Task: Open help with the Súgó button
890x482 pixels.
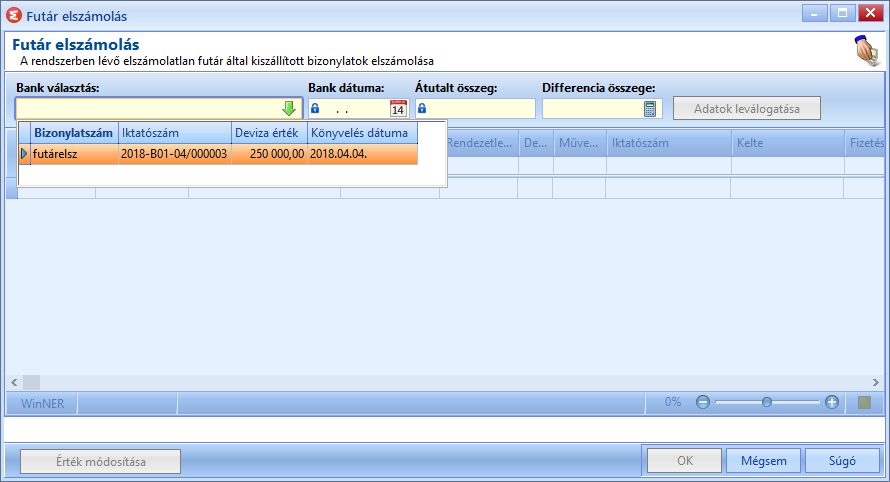Action: tap(842, 461)
